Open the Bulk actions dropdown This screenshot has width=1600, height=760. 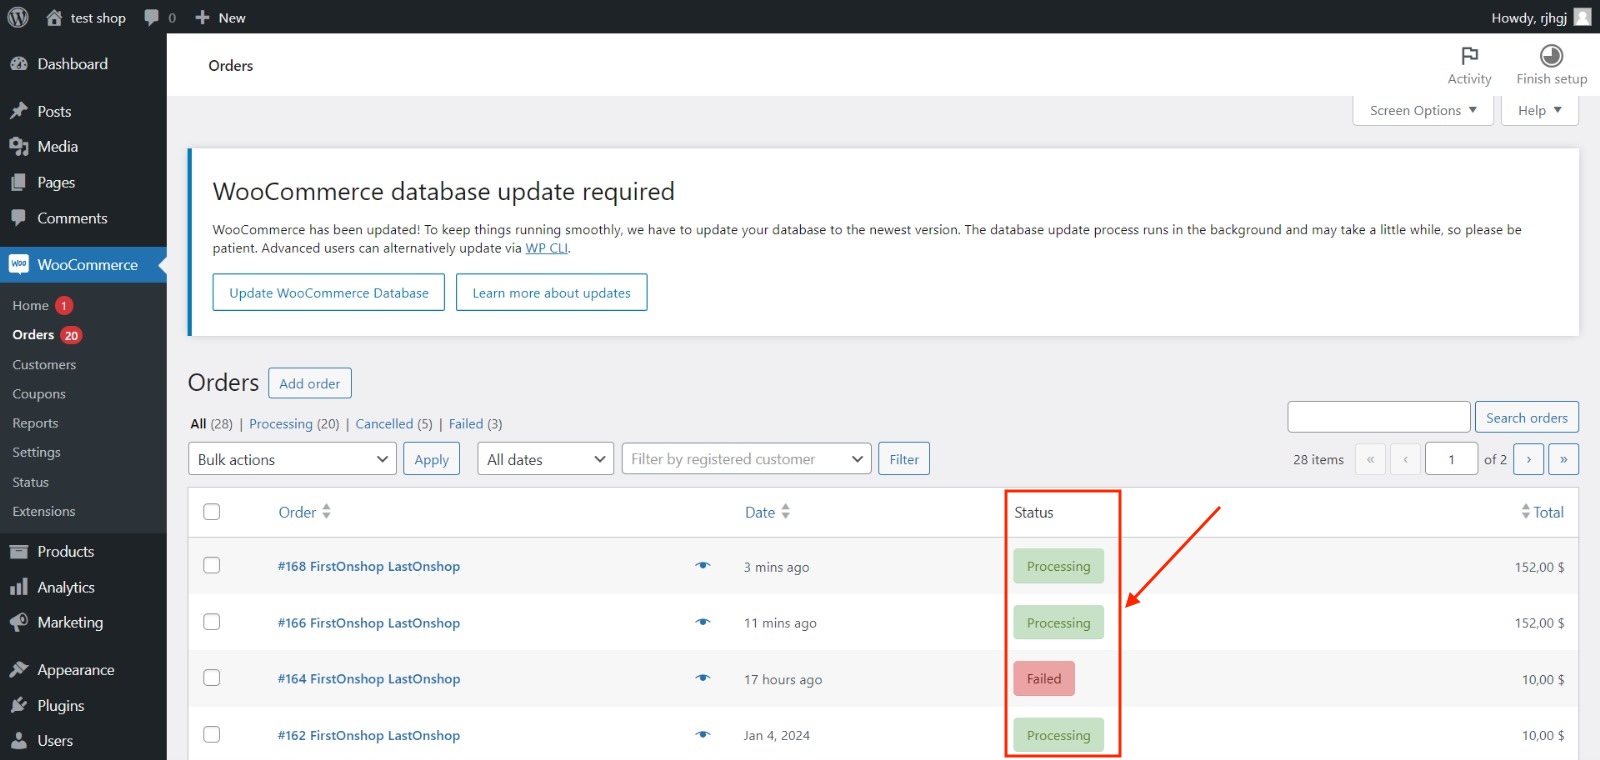[292, 459]
